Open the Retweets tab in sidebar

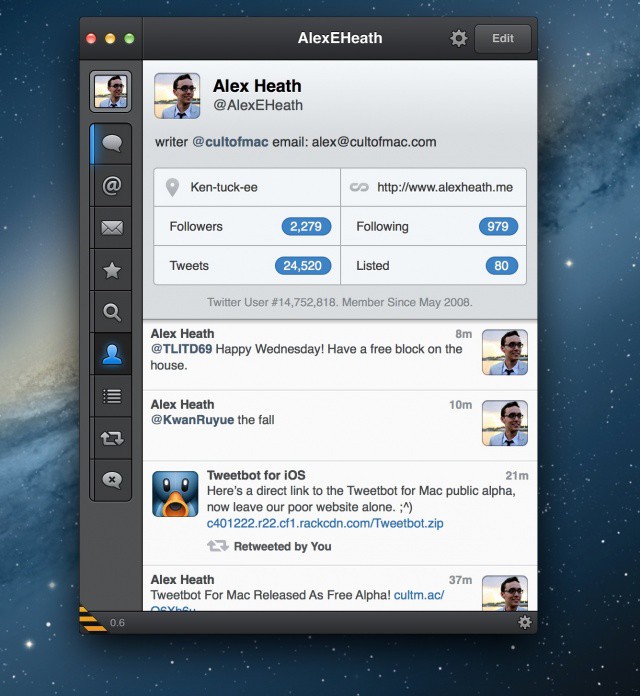pyautogui.click(x=111, y=438)
